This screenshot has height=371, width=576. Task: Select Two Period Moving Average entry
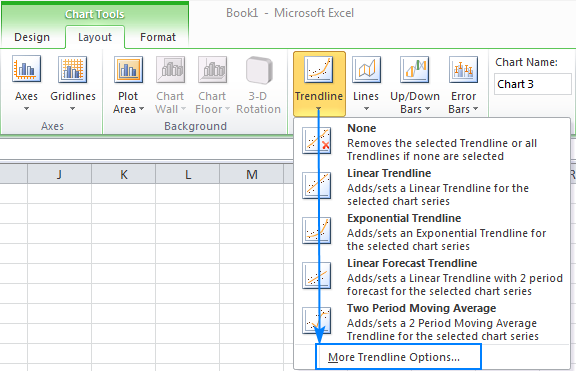coord(432,321)
